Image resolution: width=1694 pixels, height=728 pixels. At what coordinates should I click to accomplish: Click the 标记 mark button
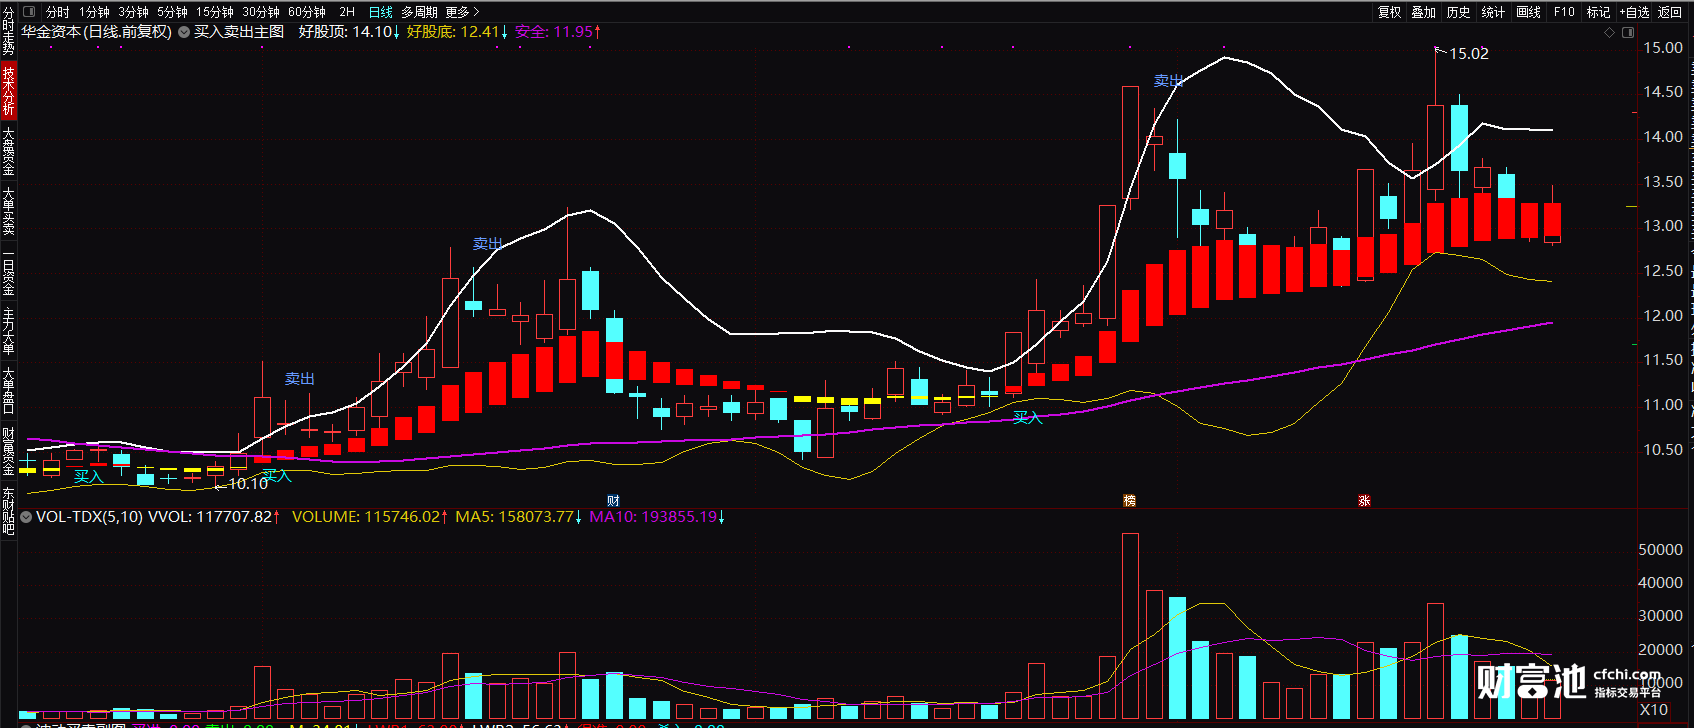[x=1598, y=12]
